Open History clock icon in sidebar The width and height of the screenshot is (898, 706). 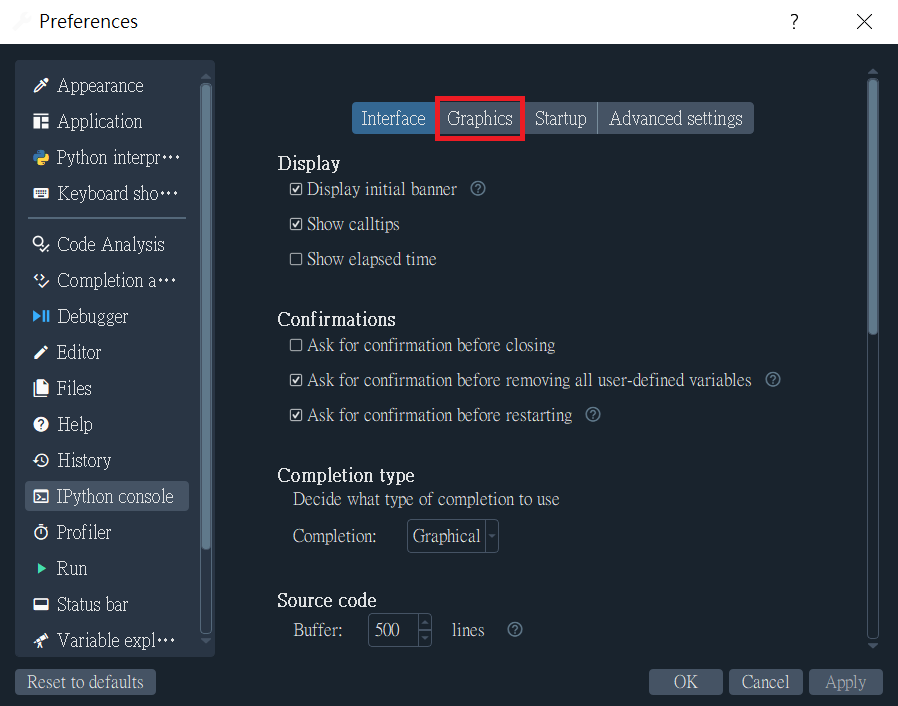(41, 460)
